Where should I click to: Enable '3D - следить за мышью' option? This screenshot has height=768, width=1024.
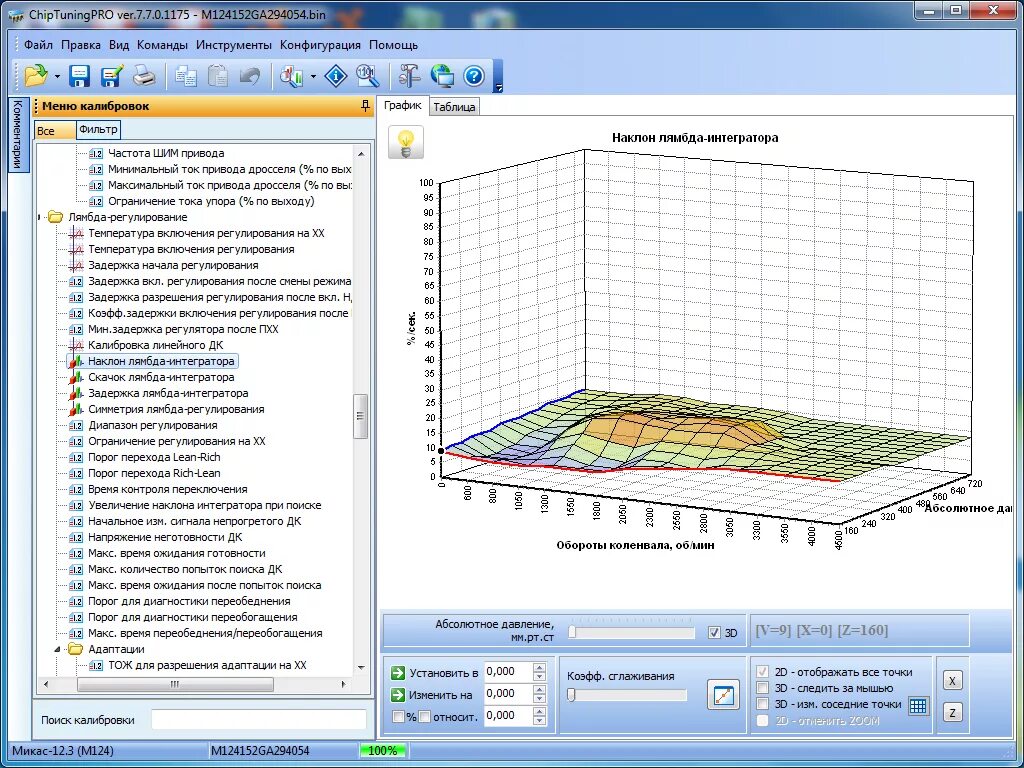[761, 687]
